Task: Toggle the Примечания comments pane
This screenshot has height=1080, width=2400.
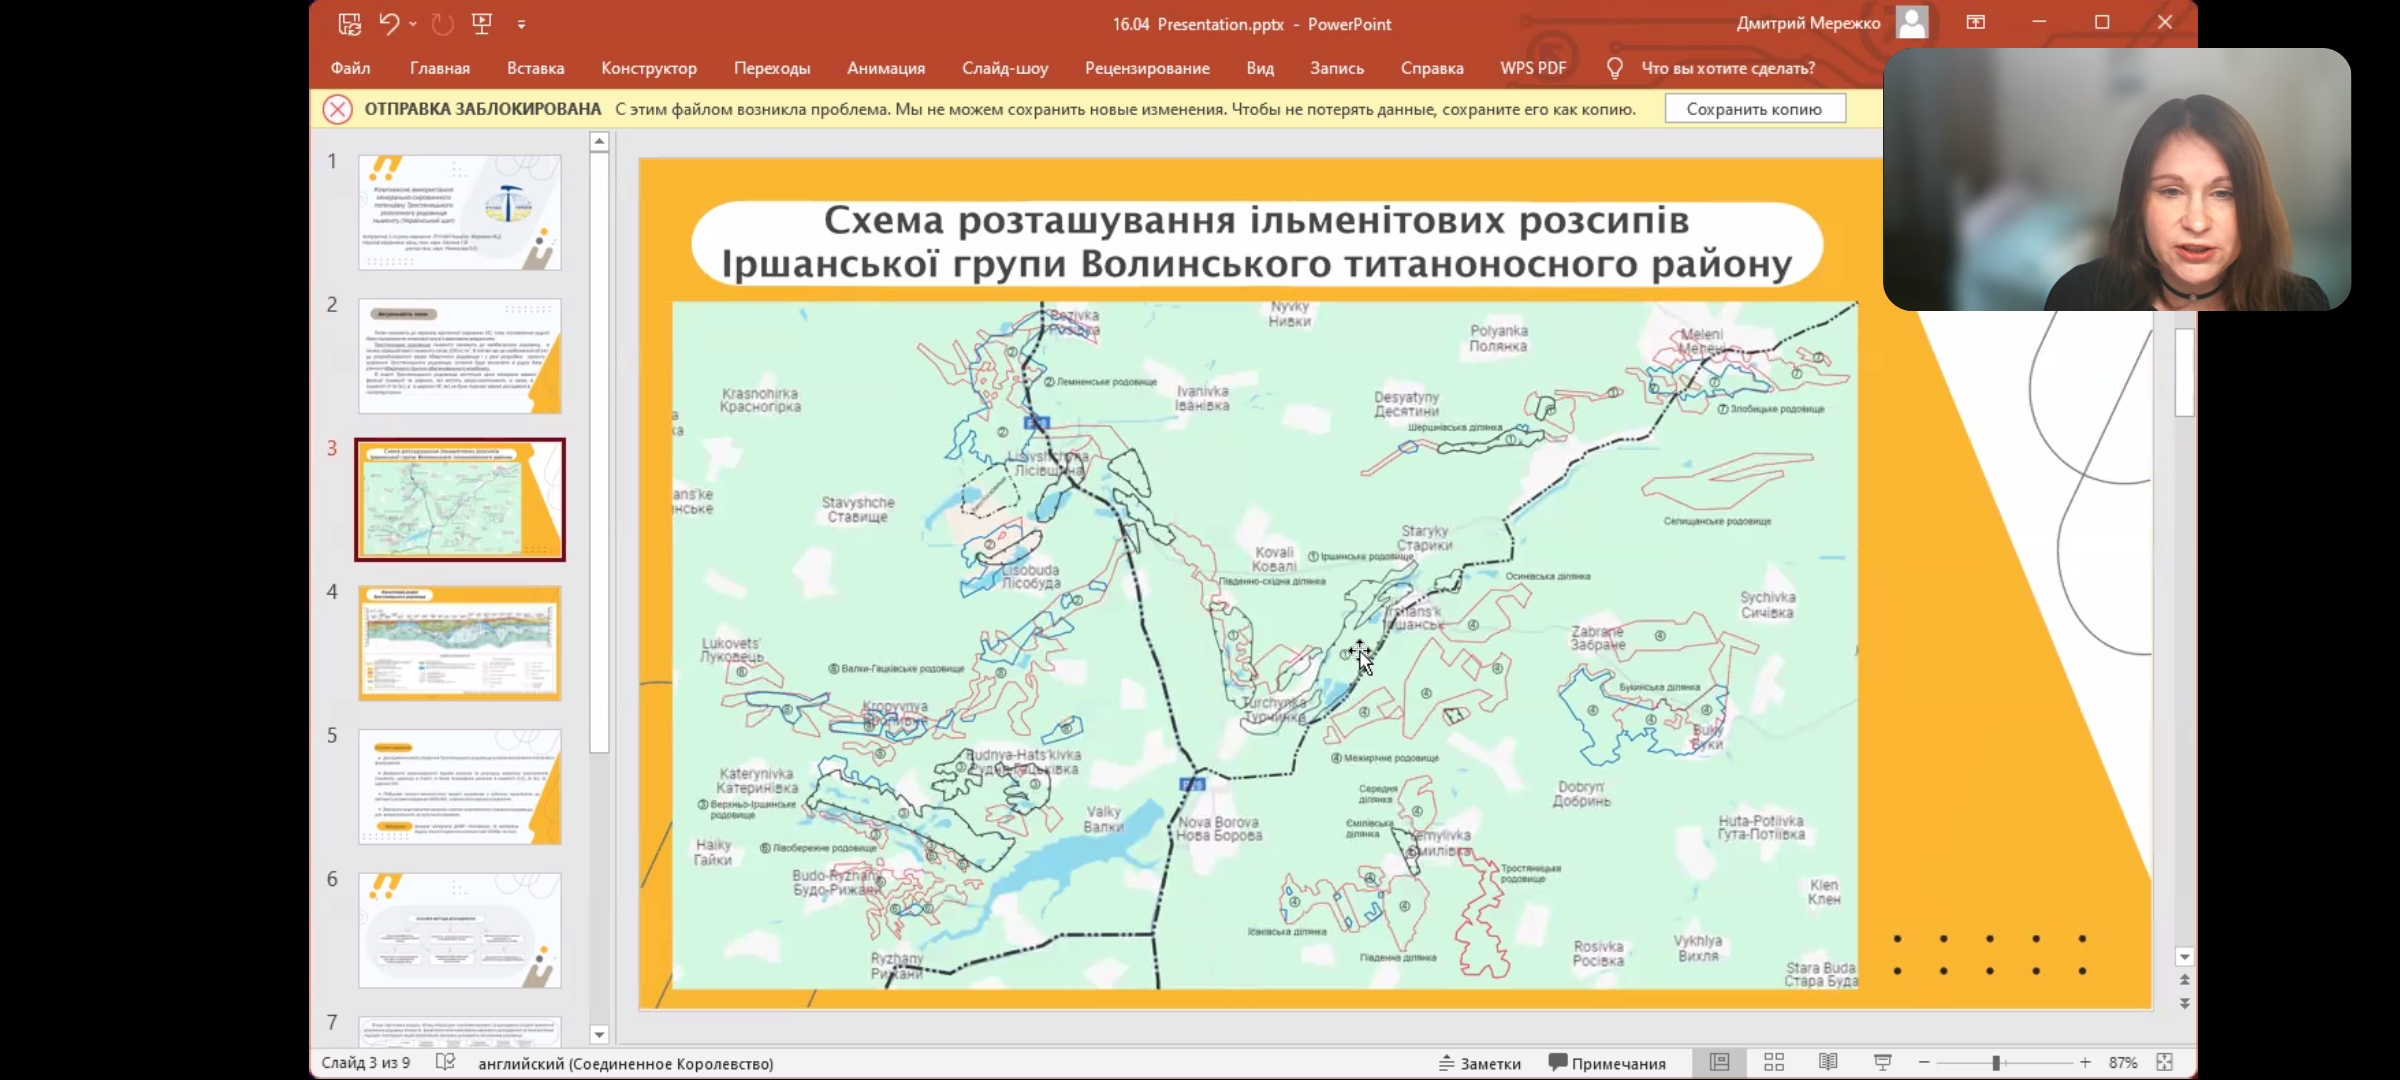Action: click(x=1607, y=1063)
